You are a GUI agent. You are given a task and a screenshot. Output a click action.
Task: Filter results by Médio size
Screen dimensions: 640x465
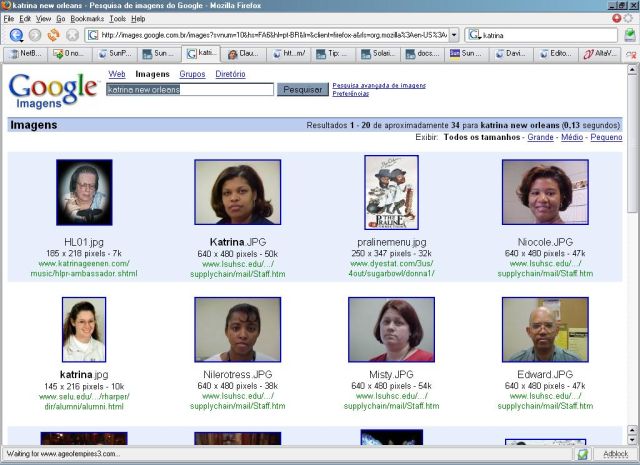572,137
